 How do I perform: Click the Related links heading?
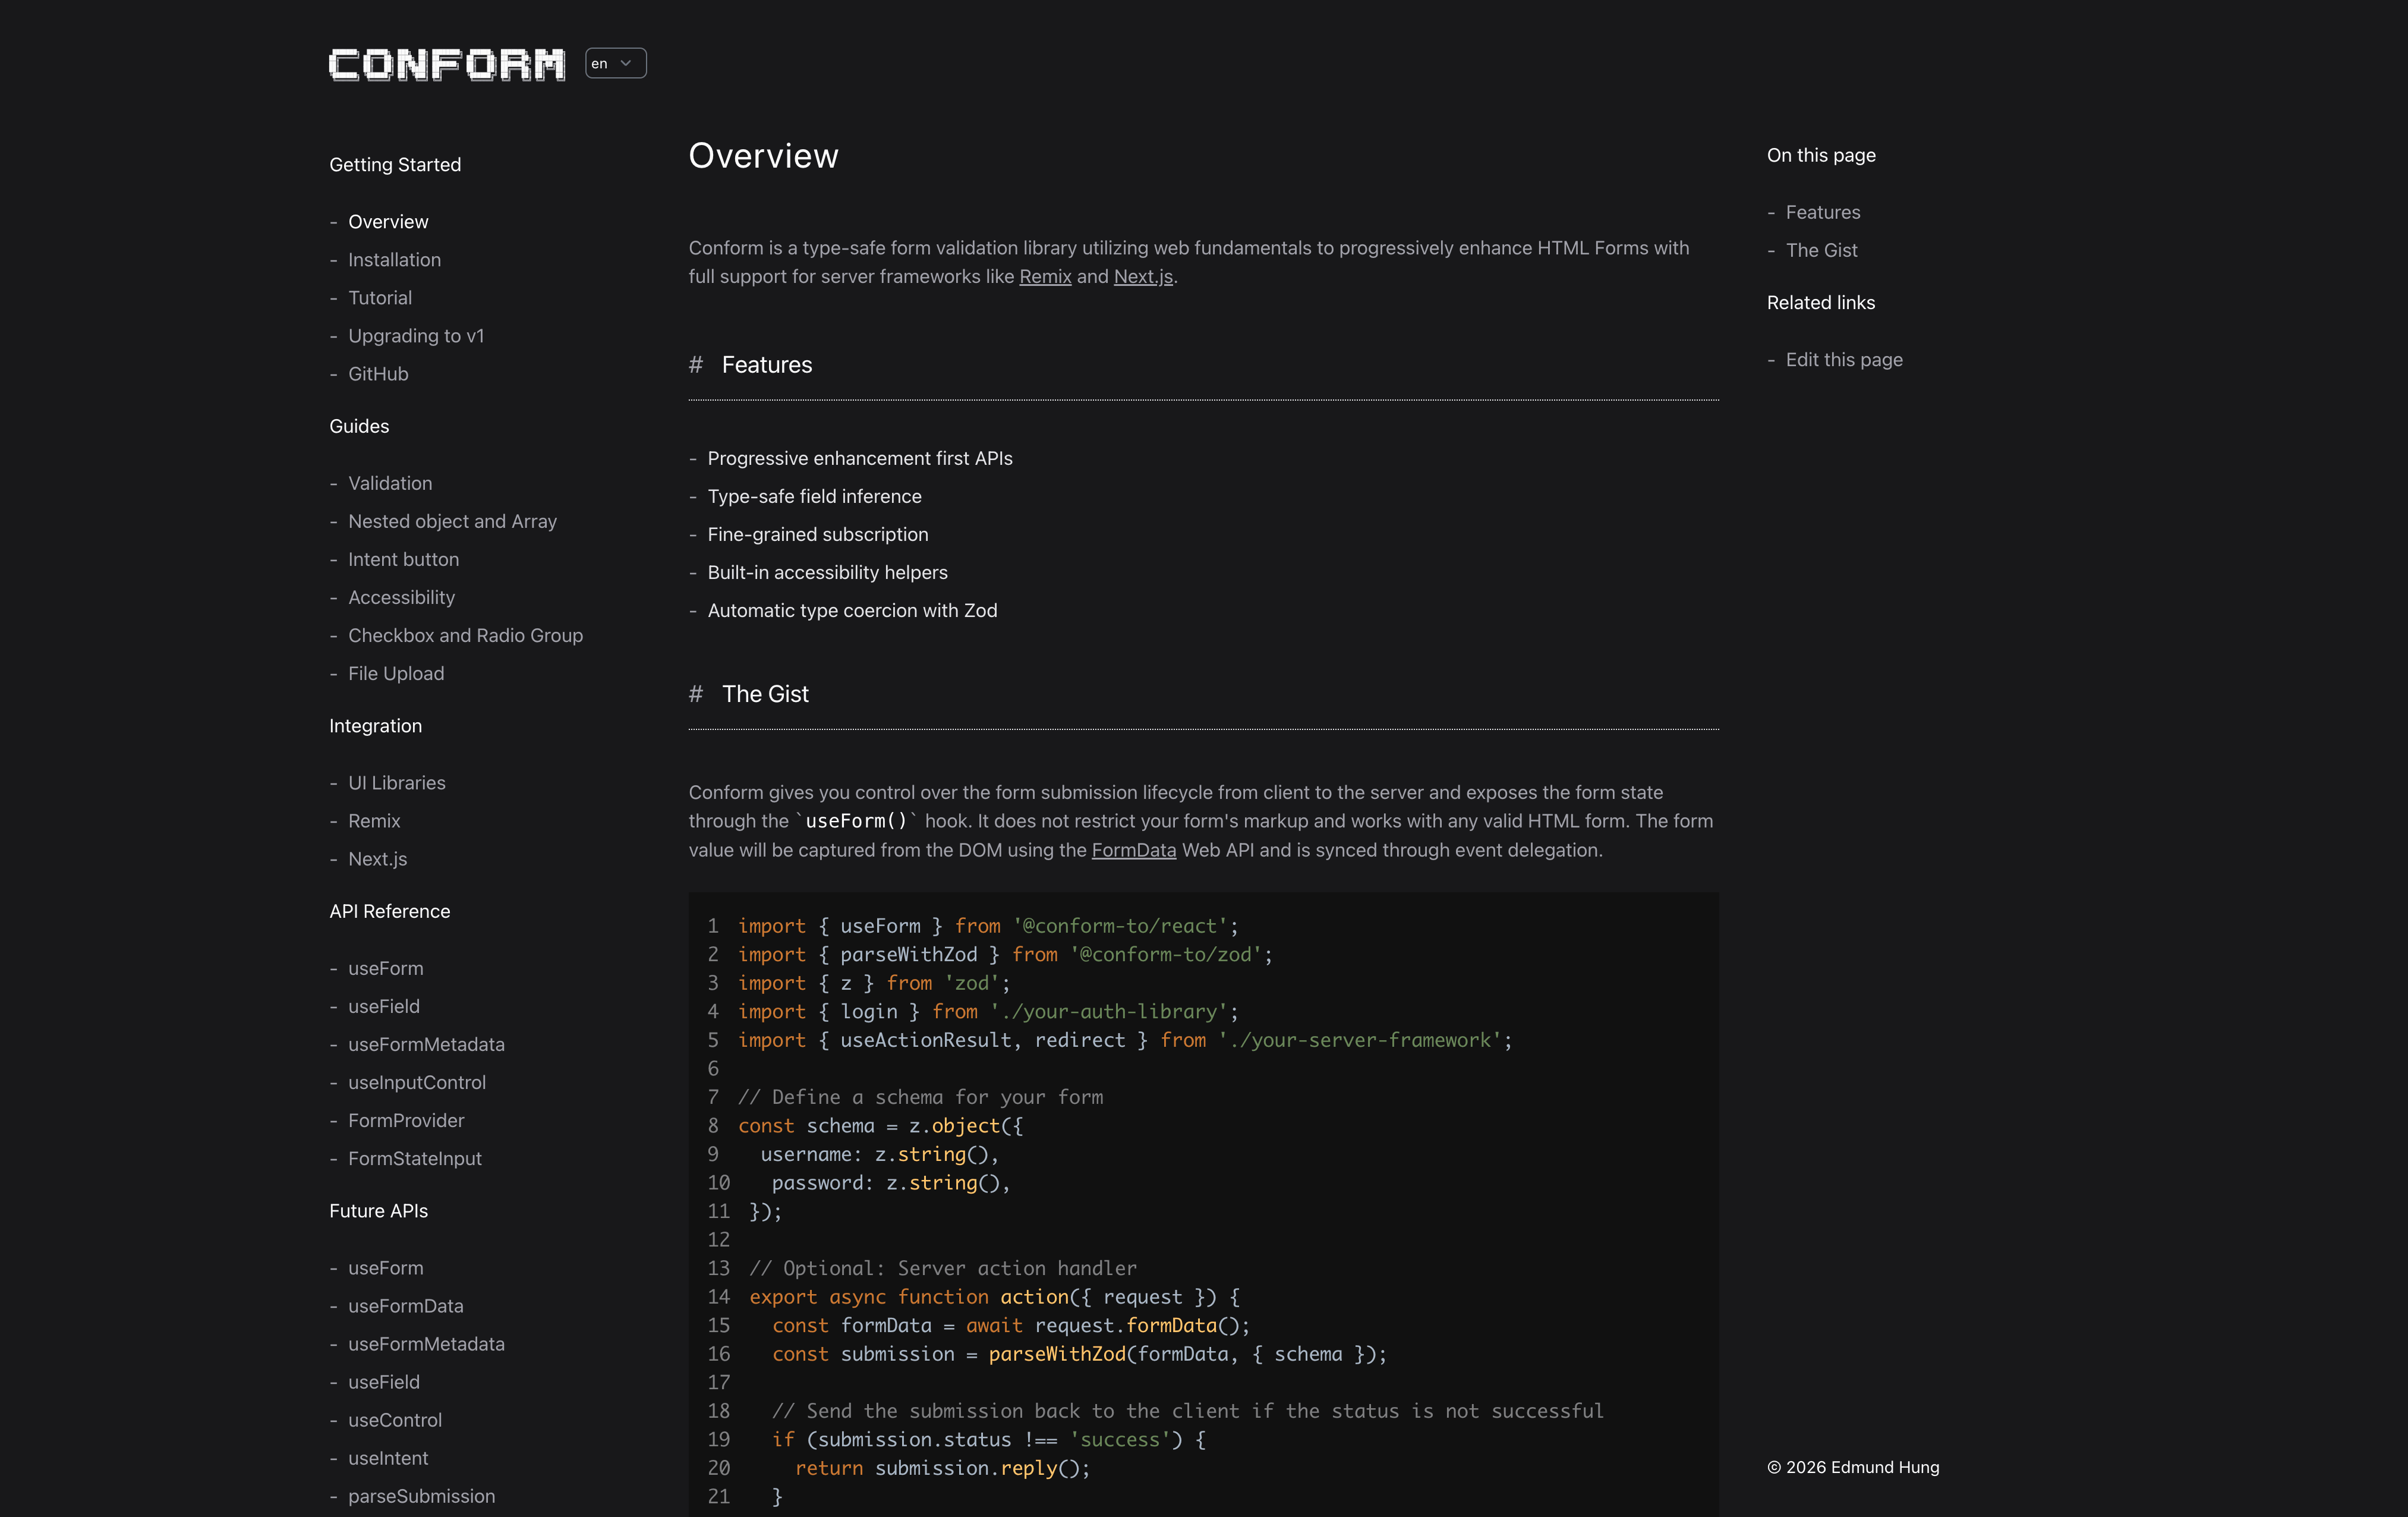pos(1820,302)
